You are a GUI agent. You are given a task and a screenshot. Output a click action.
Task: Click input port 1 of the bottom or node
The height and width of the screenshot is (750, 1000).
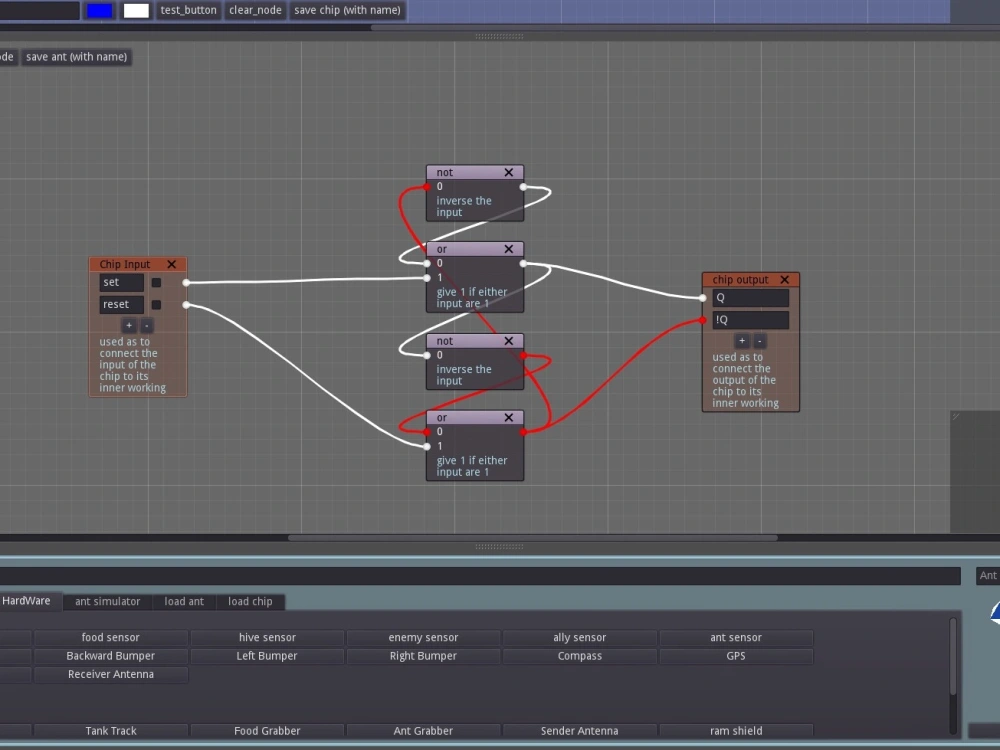pos(427,446)
